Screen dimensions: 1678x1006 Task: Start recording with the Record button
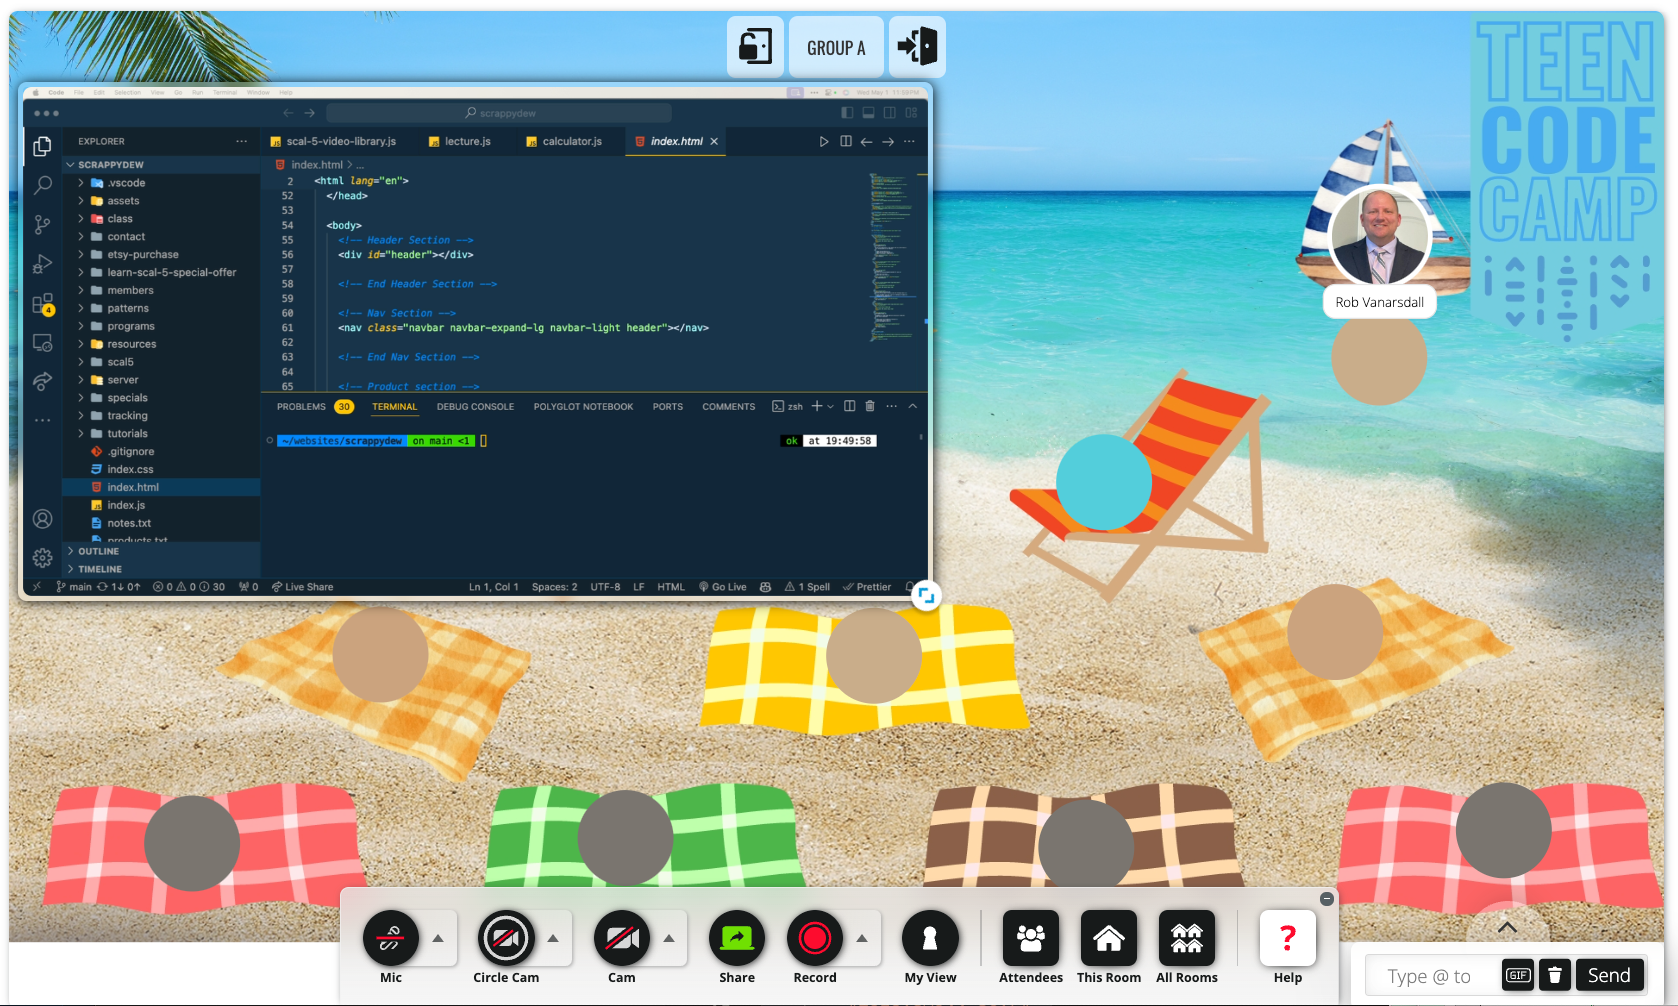click(x=815, y=938)
